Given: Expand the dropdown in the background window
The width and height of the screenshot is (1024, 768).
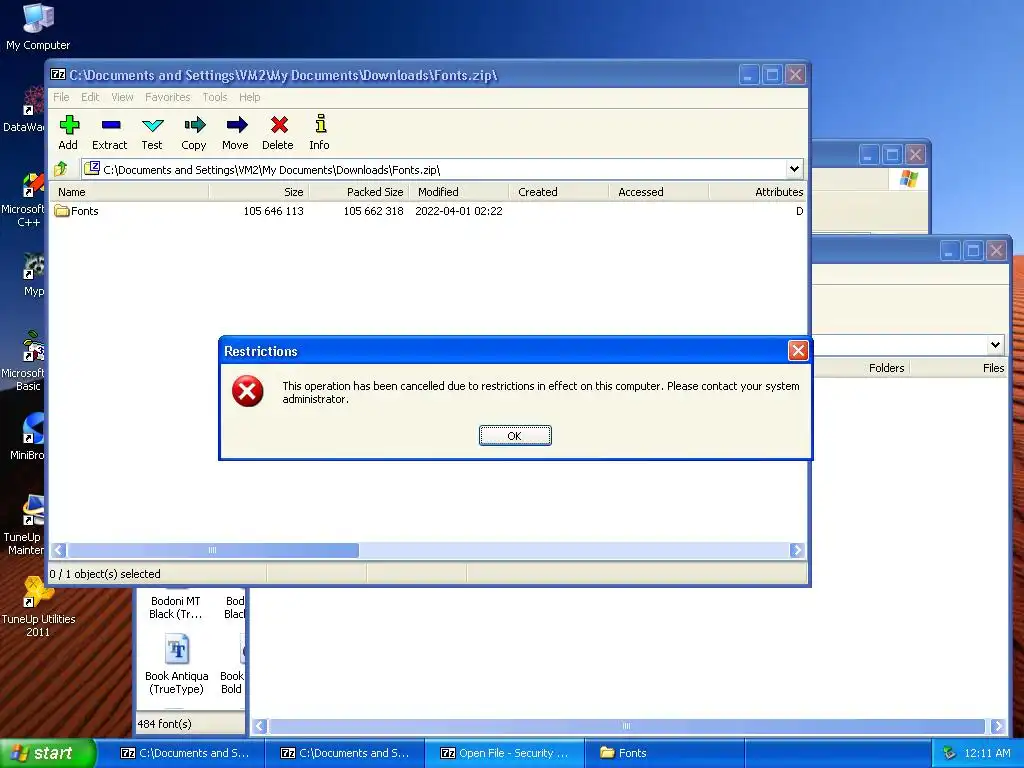Looking at the screenshot, I should 995,344.
